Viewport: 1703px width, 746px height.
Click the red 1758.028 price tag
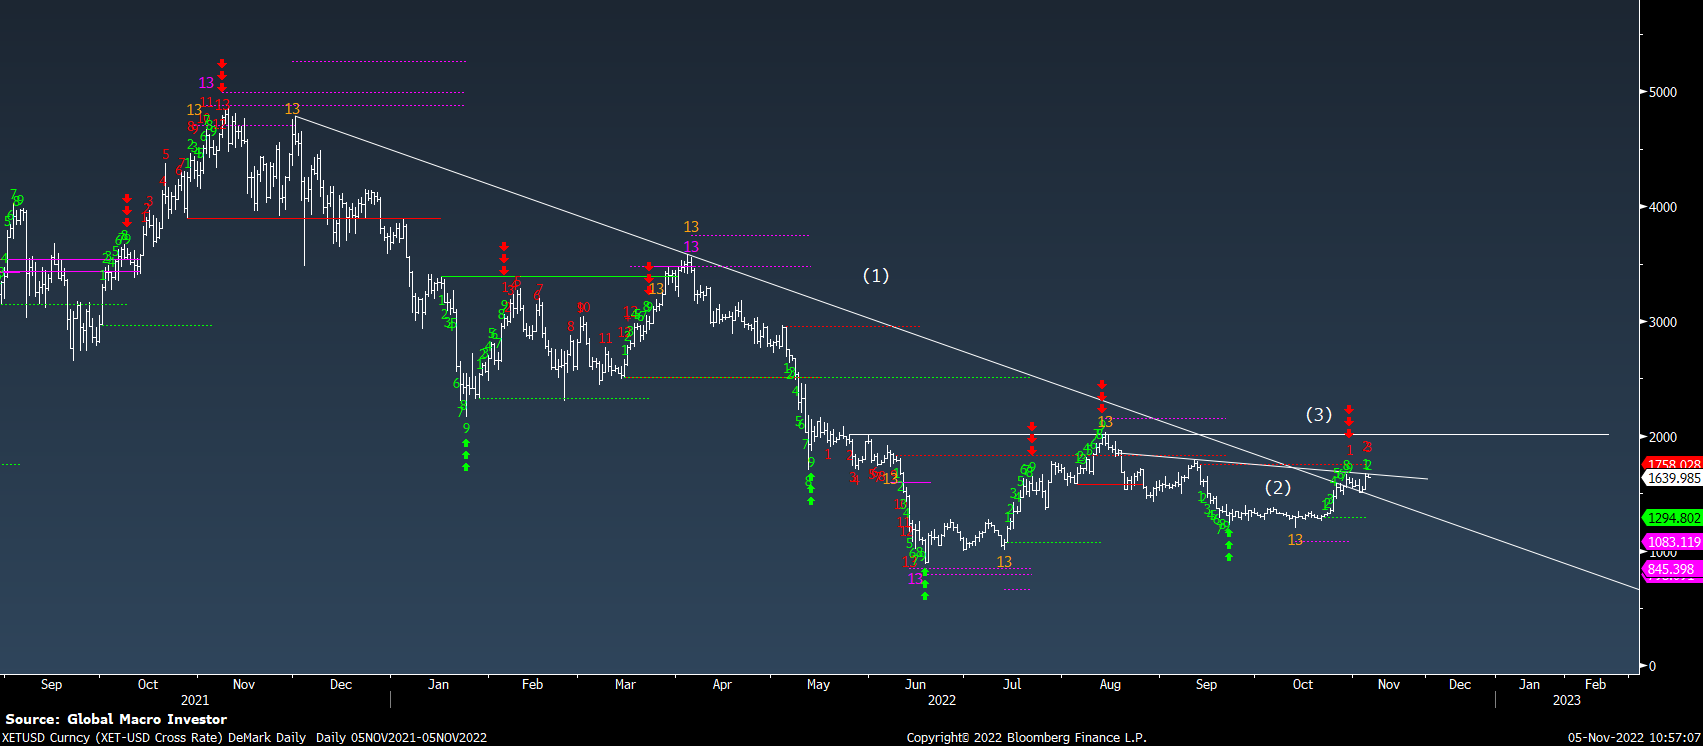pos(1672,465)
